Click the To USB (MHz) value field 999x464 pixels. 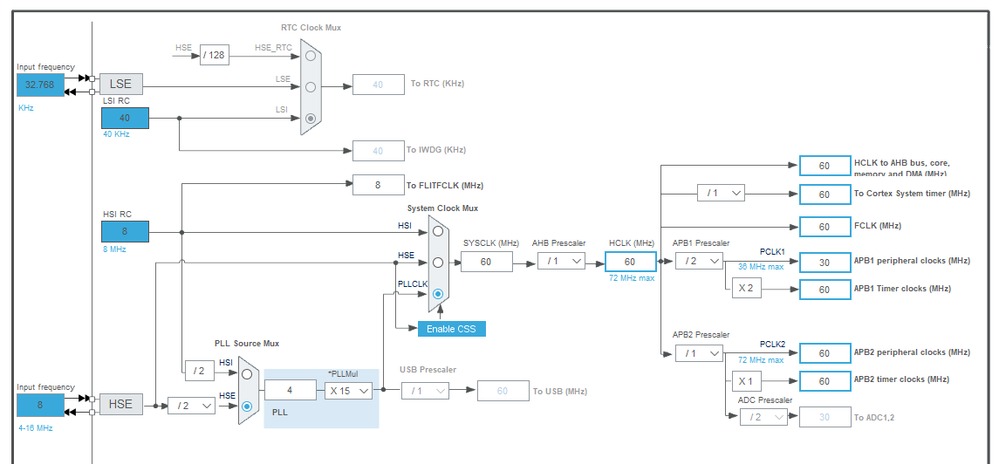click(x=503, y=391)
